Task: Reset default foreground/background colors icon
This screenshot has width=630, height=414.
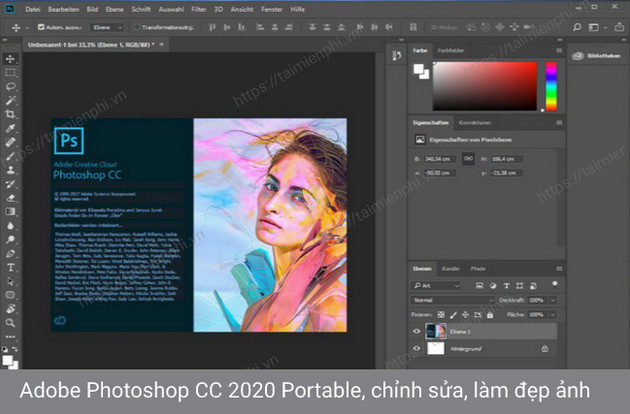Action: coord(5,349)
